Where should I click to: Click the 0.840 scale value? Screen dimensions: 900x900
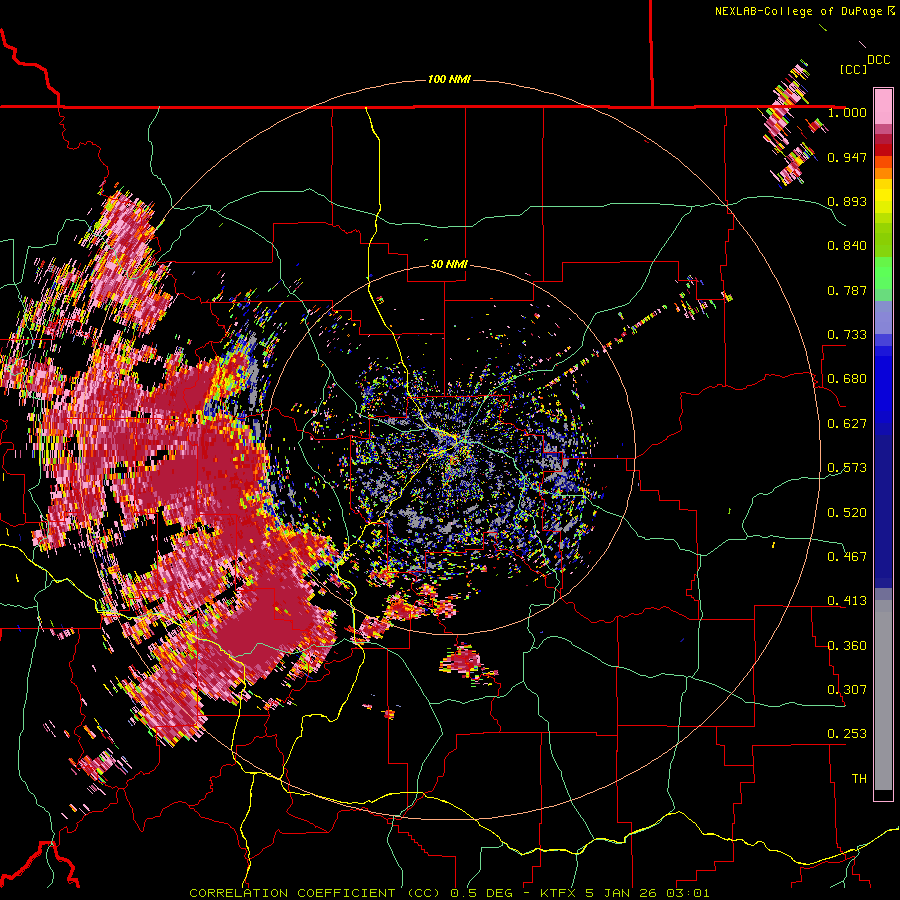[x=847, y=245]
